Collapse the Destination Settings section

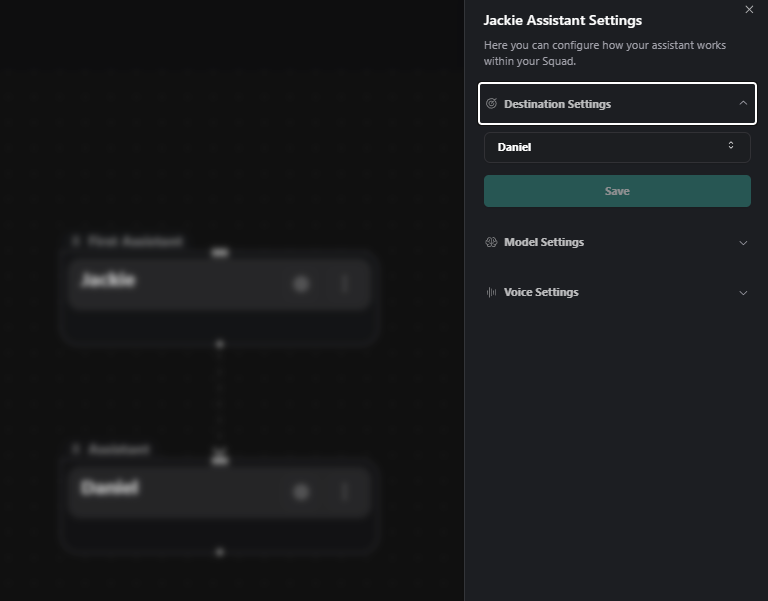tap(617, 103)
